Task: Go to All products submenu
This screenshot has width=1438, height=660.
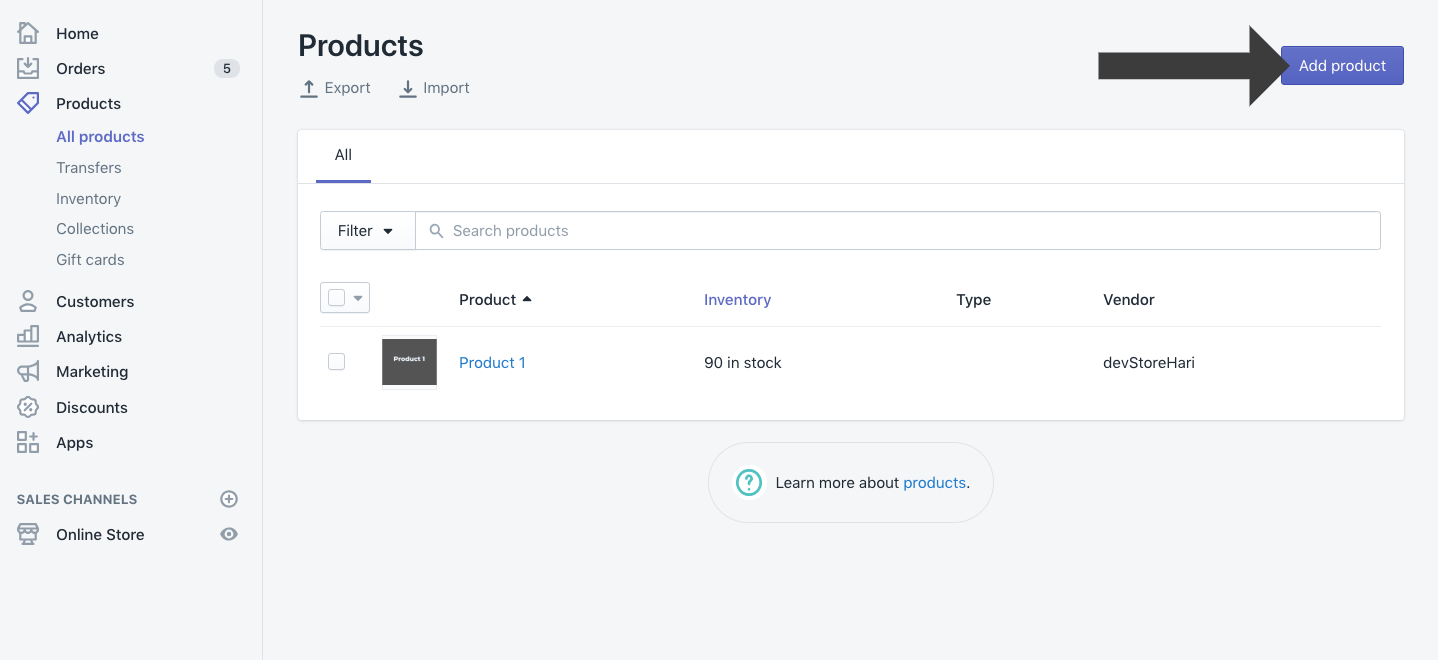Action: 100,136
